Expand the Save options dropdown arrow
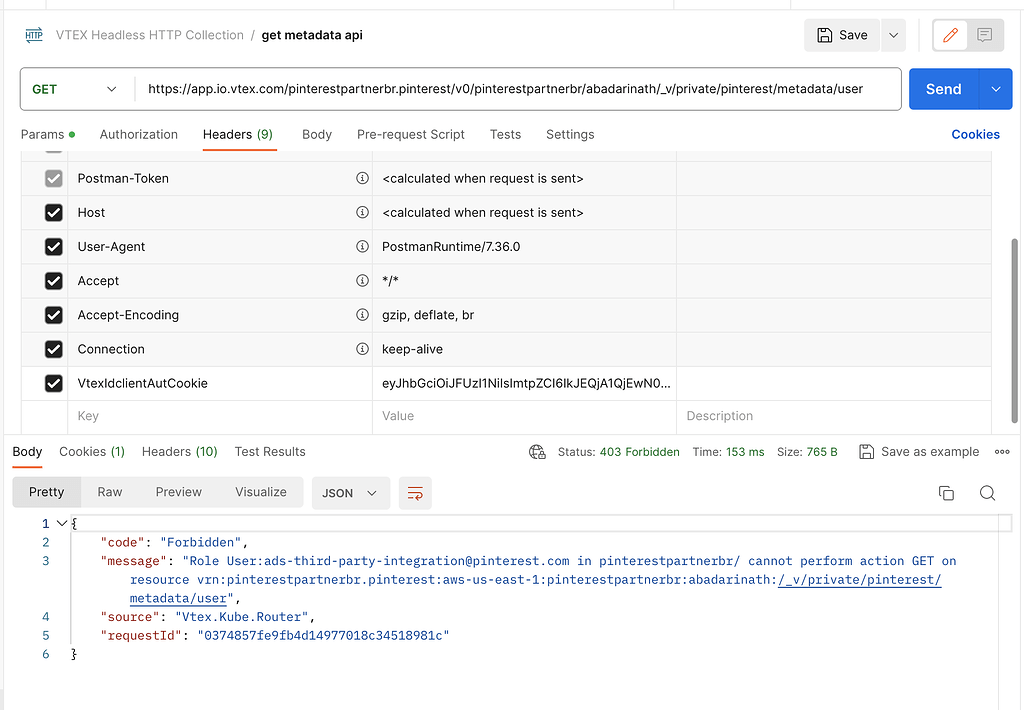1024x710 pixels. click(x=893, y=35)
